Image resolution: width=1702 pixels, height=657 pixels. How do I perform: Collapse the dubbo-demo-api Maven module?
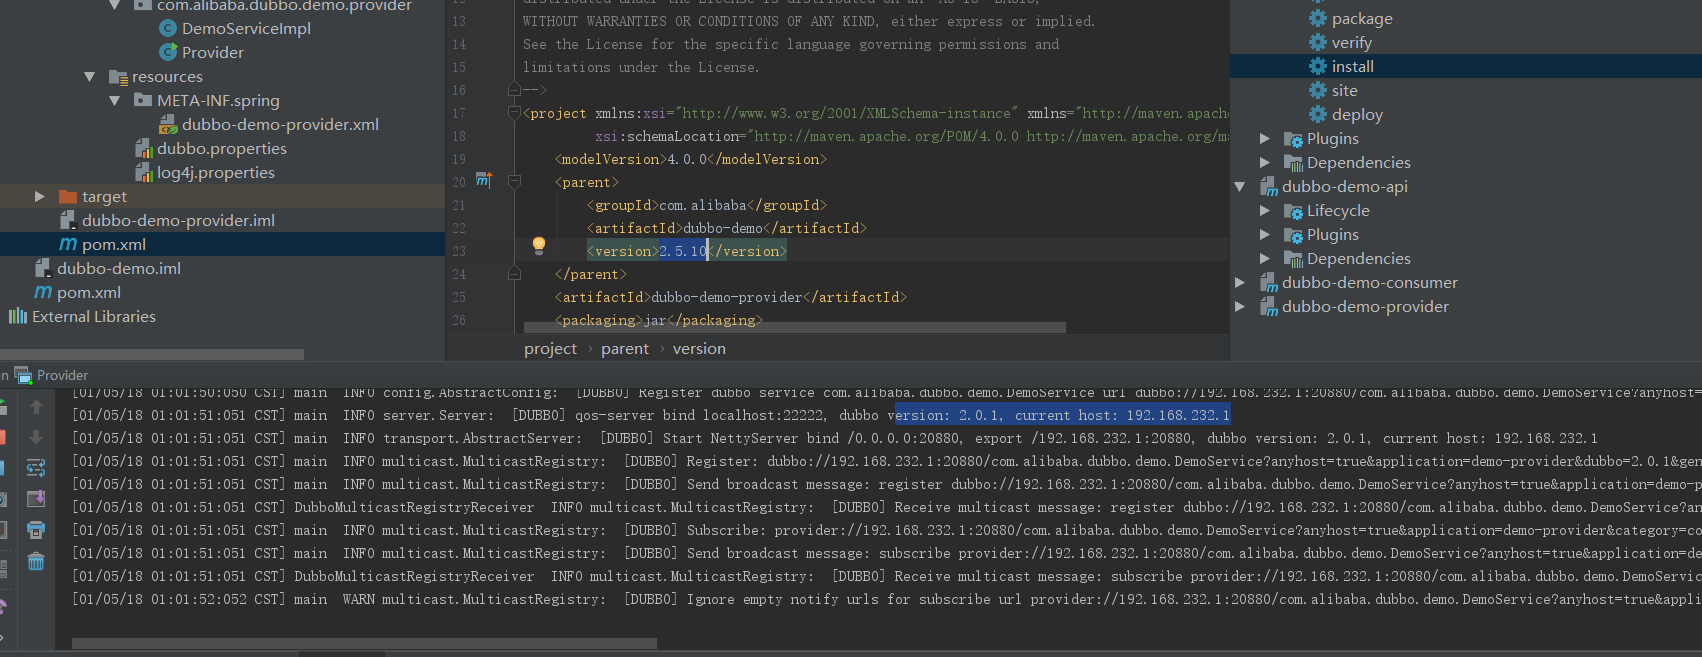1240,186
